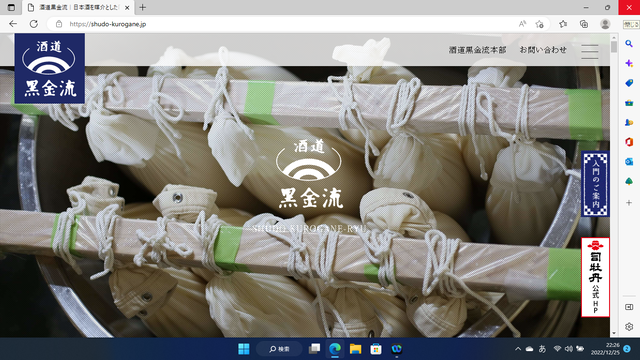This screenshot has height=360, width=640.
Task: Open the sidebar Office icon
Action: pyautogui.click(x=629, y=142)
